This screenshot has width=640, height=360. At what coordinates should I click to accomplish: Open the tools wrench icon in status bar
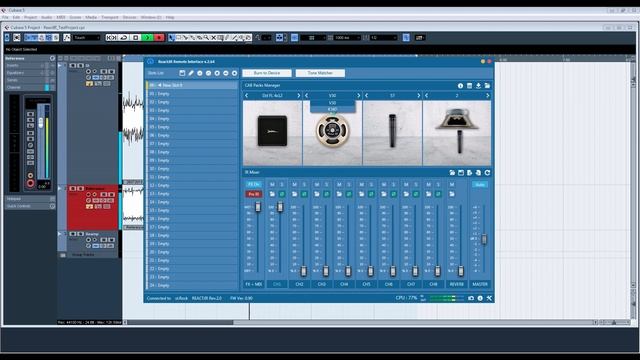489,298
